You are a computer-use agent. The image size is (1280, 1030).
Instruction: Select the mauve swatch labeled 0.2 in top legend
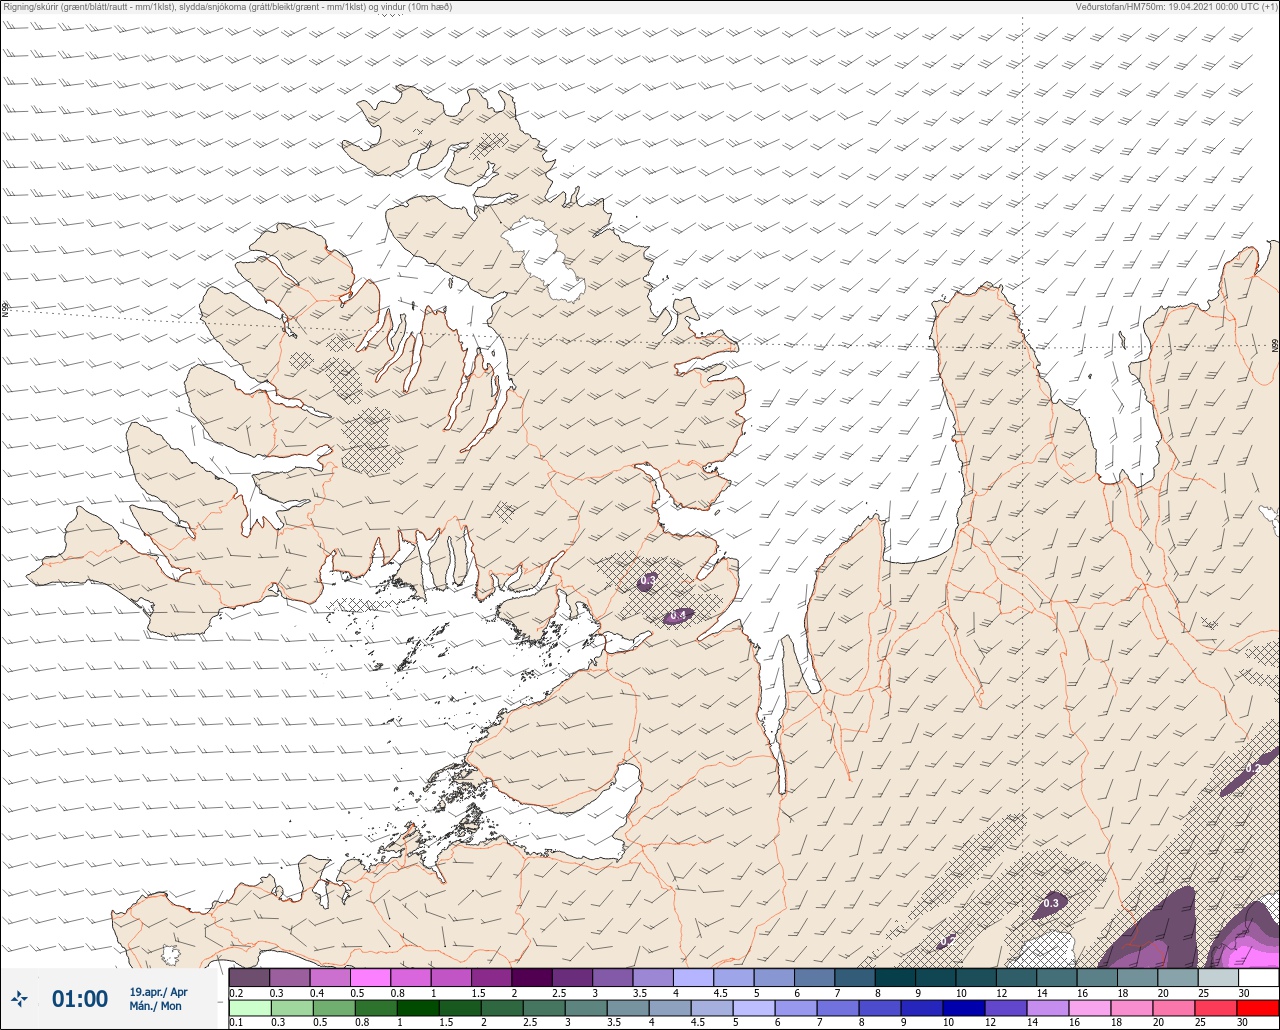(x=249, y=977)
